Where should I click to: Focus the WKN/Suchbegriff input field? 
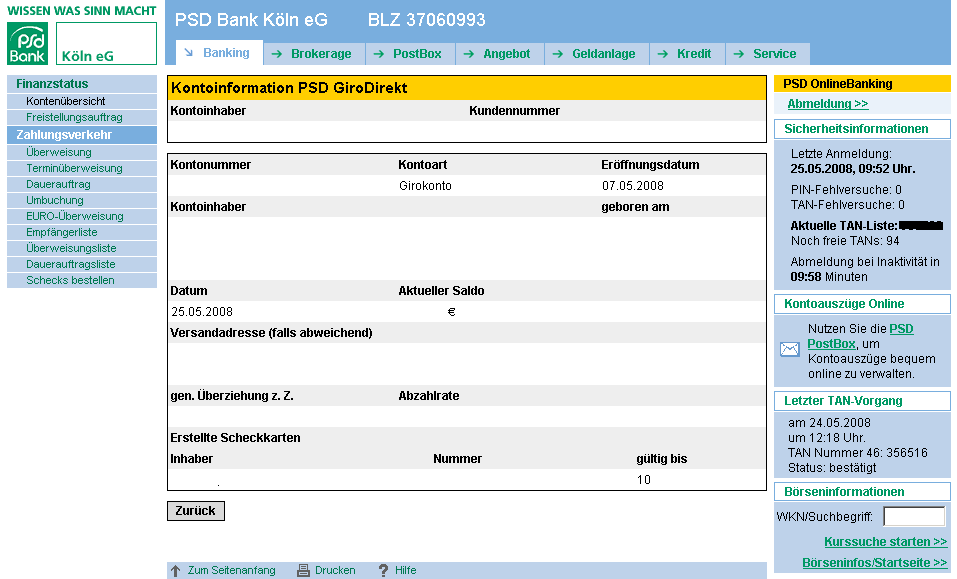pyautogui.click(x=914, y=517)
